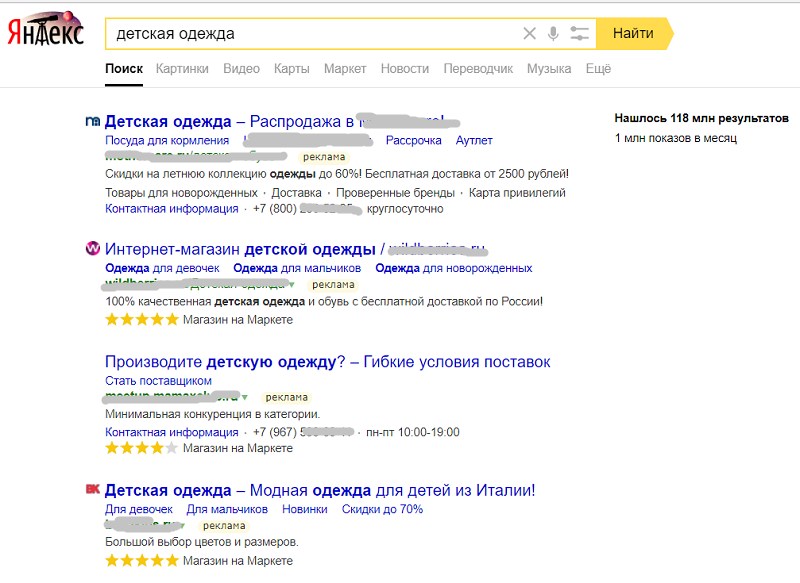Viewport: 800px width, 583px height.
Task: Open the Переводчик tab
Action: tap(478, 69)
